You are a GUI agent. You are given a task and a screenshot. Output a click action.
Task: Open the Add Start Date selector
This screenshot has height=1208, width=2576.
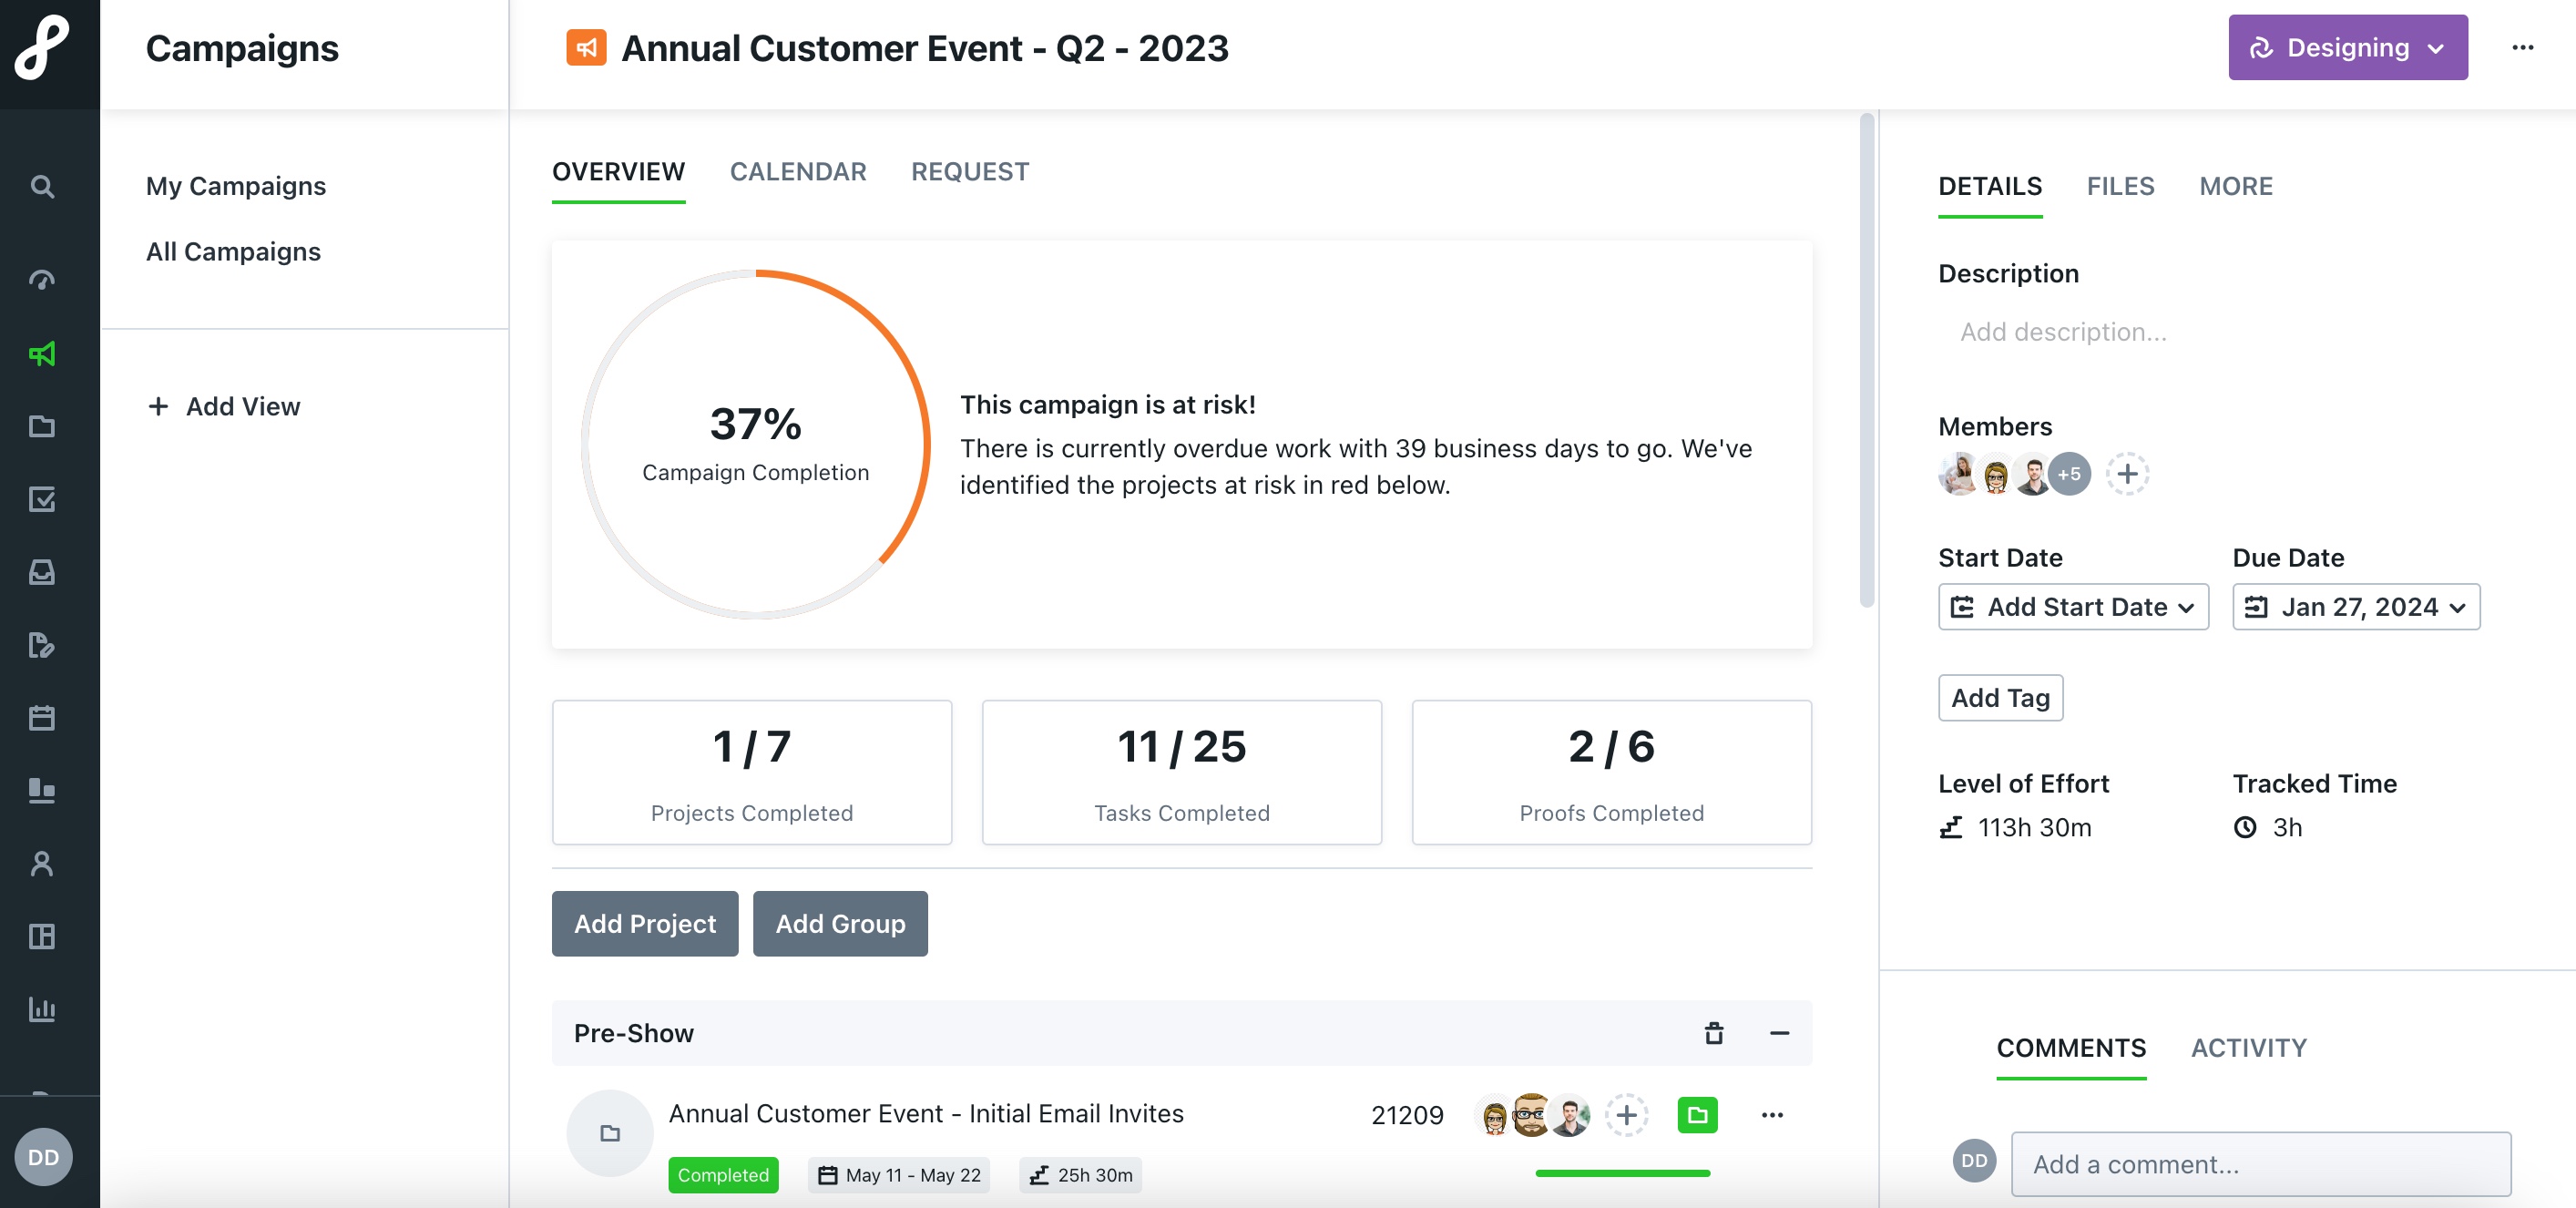(2071, 607)
